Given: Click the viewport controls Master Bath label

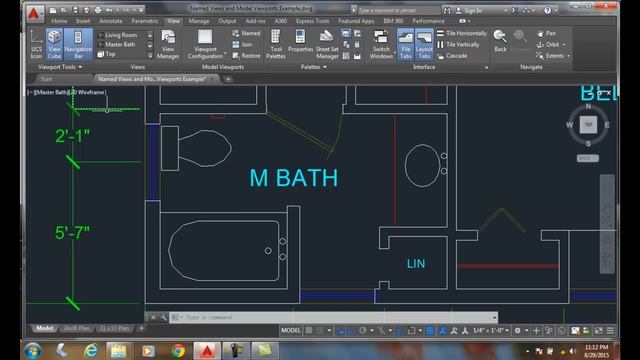Looking at the screenshot, I should (53, 92).
